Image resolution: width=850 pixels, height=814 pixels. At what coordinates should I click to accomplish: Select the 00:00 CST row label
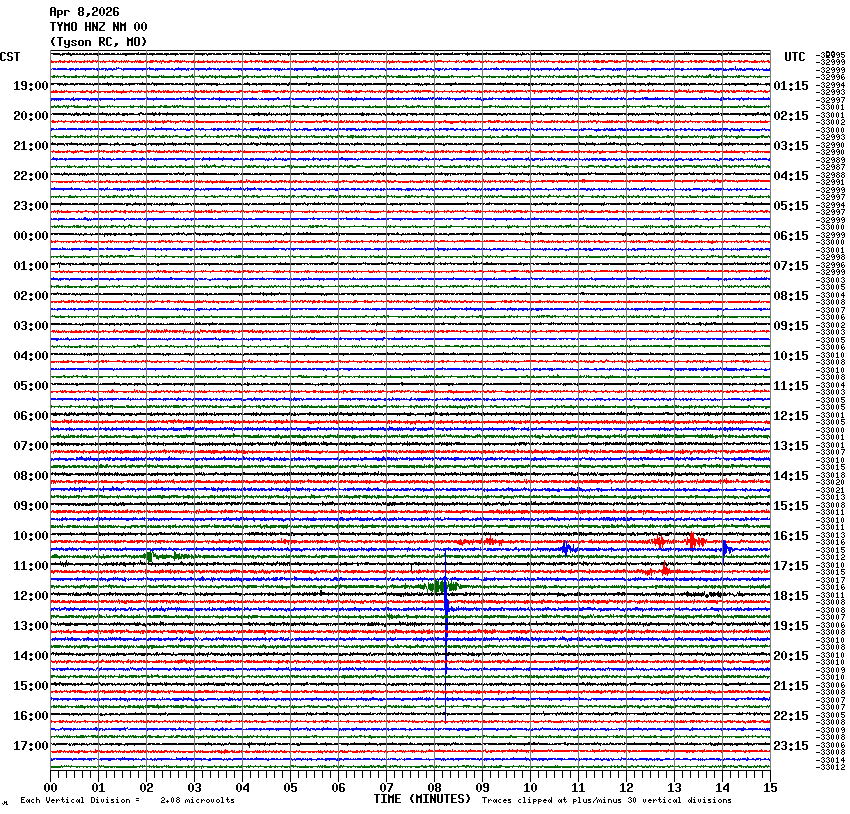[31, 236]
